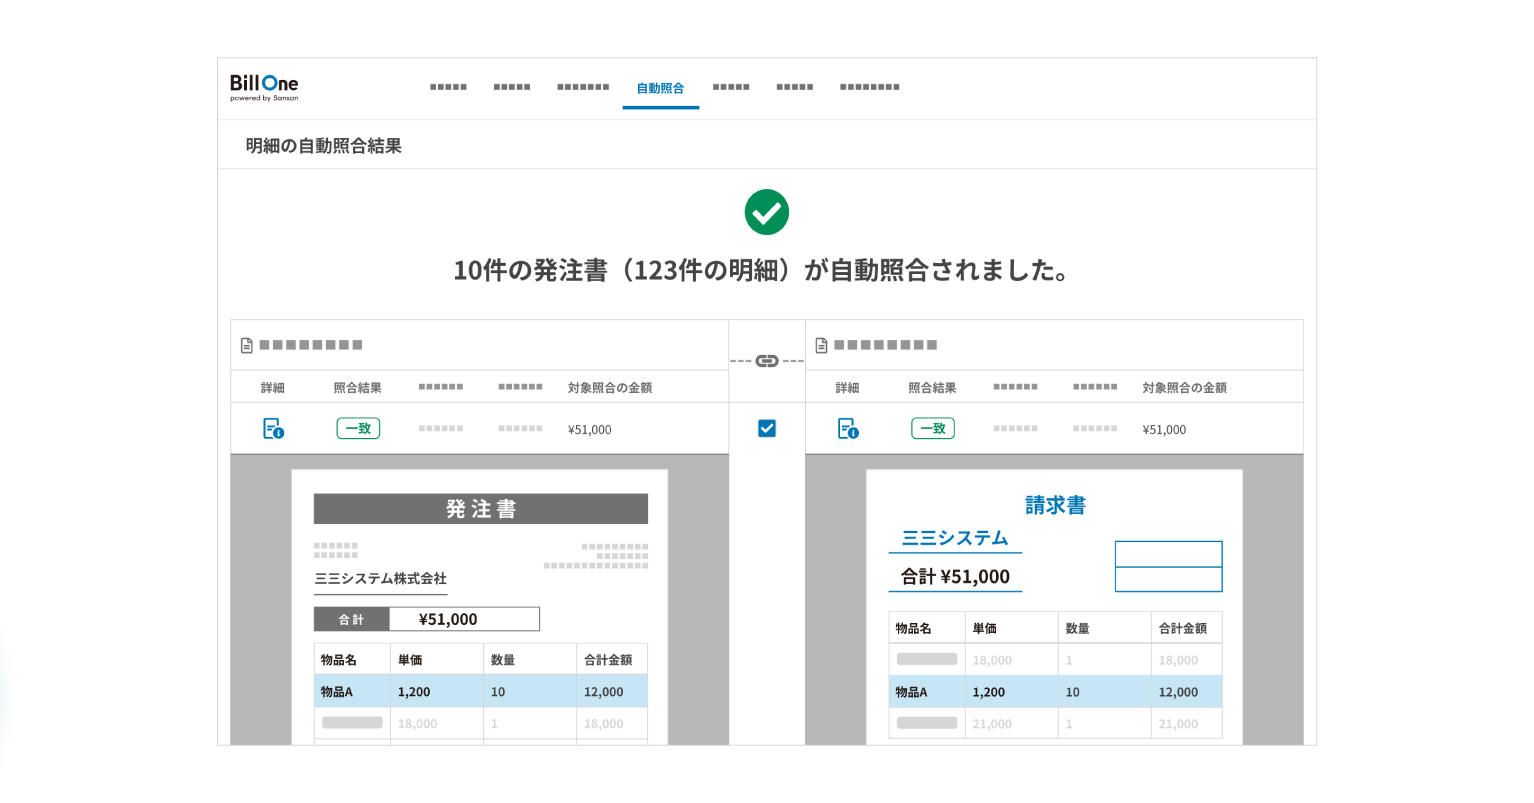
Task: Click the right 照合結果 column header
Action: click(x=933, y=388)
